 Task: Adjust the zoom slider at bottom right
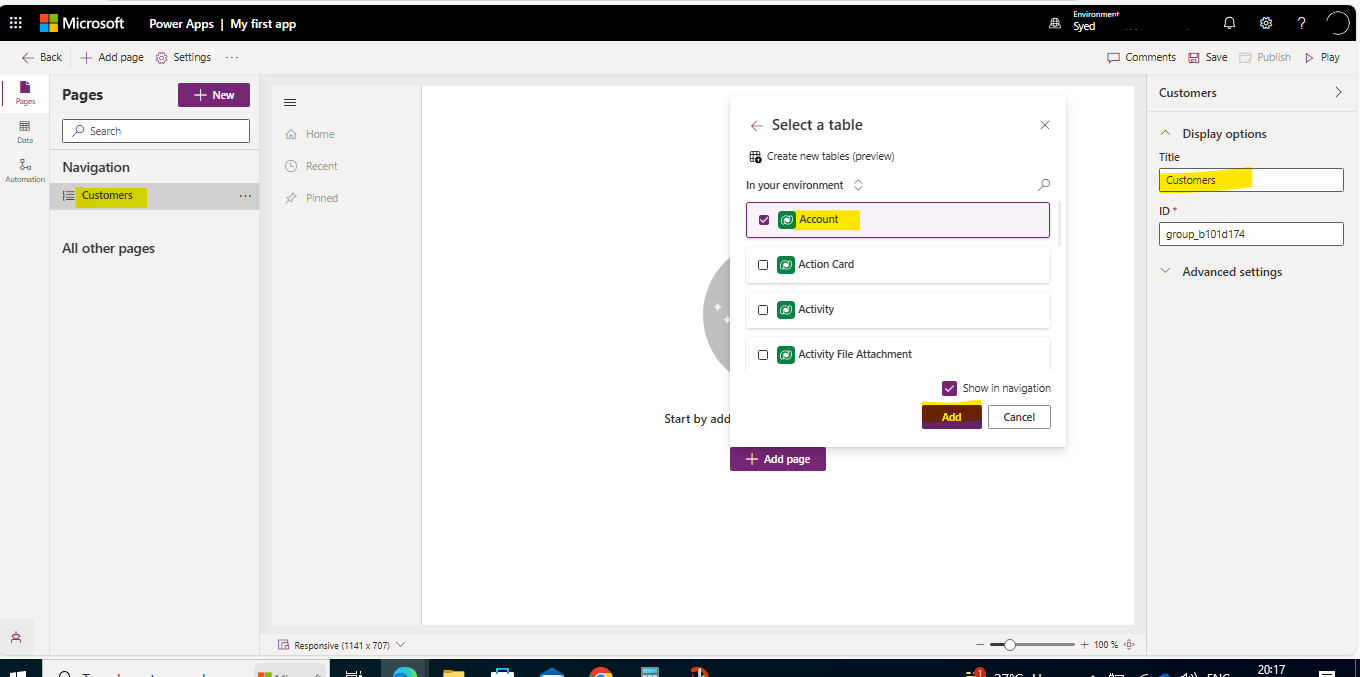pos(1011,644)
